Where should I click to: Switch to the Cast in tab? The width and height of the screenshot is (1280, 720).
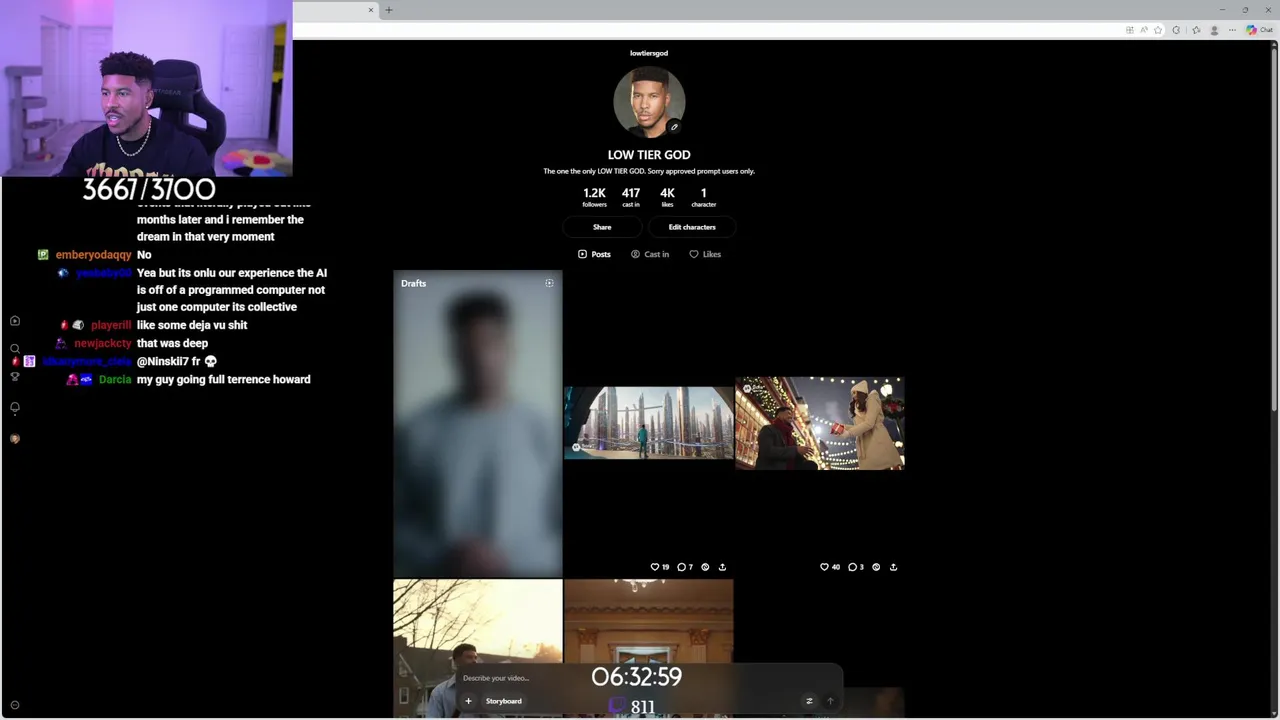tap(650, 254)
